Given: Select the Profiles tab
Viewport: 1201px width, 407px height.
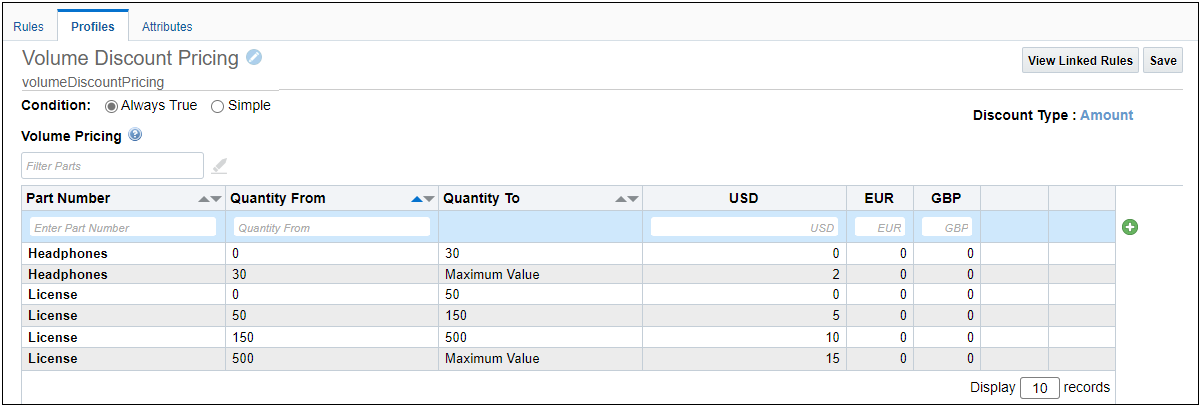Looking at the screenshot, I should coord(93,27).
